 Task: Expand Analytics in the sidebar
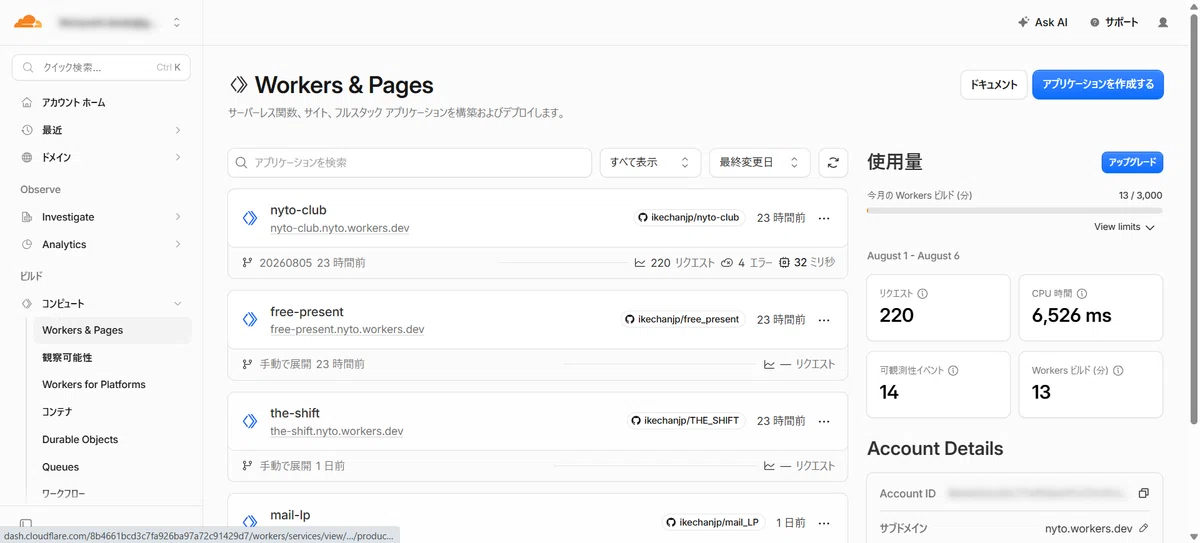click(x=101, y=244)
